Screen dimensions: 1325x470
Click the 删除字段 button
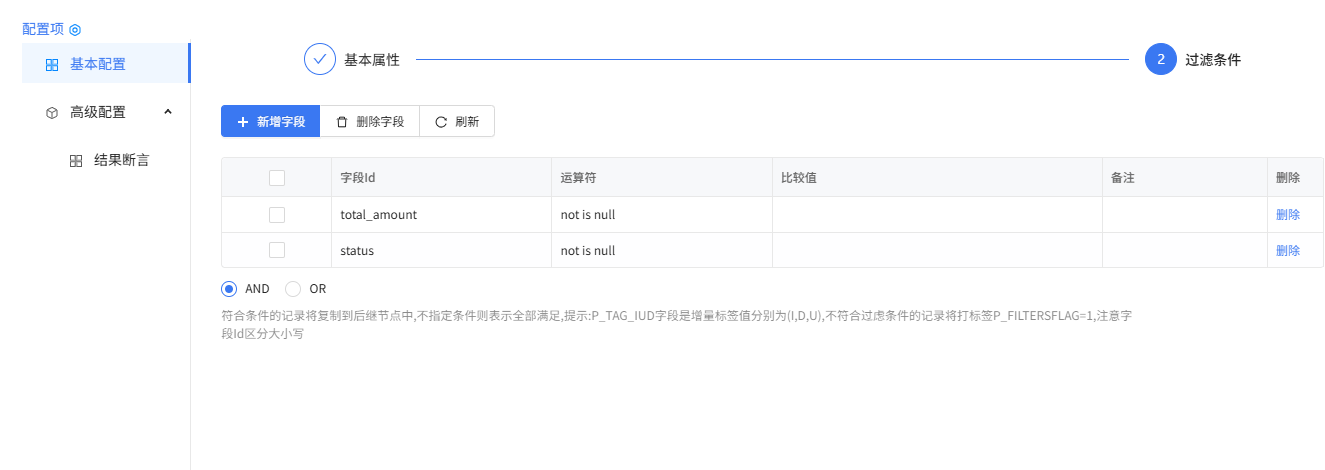point(370,122)
